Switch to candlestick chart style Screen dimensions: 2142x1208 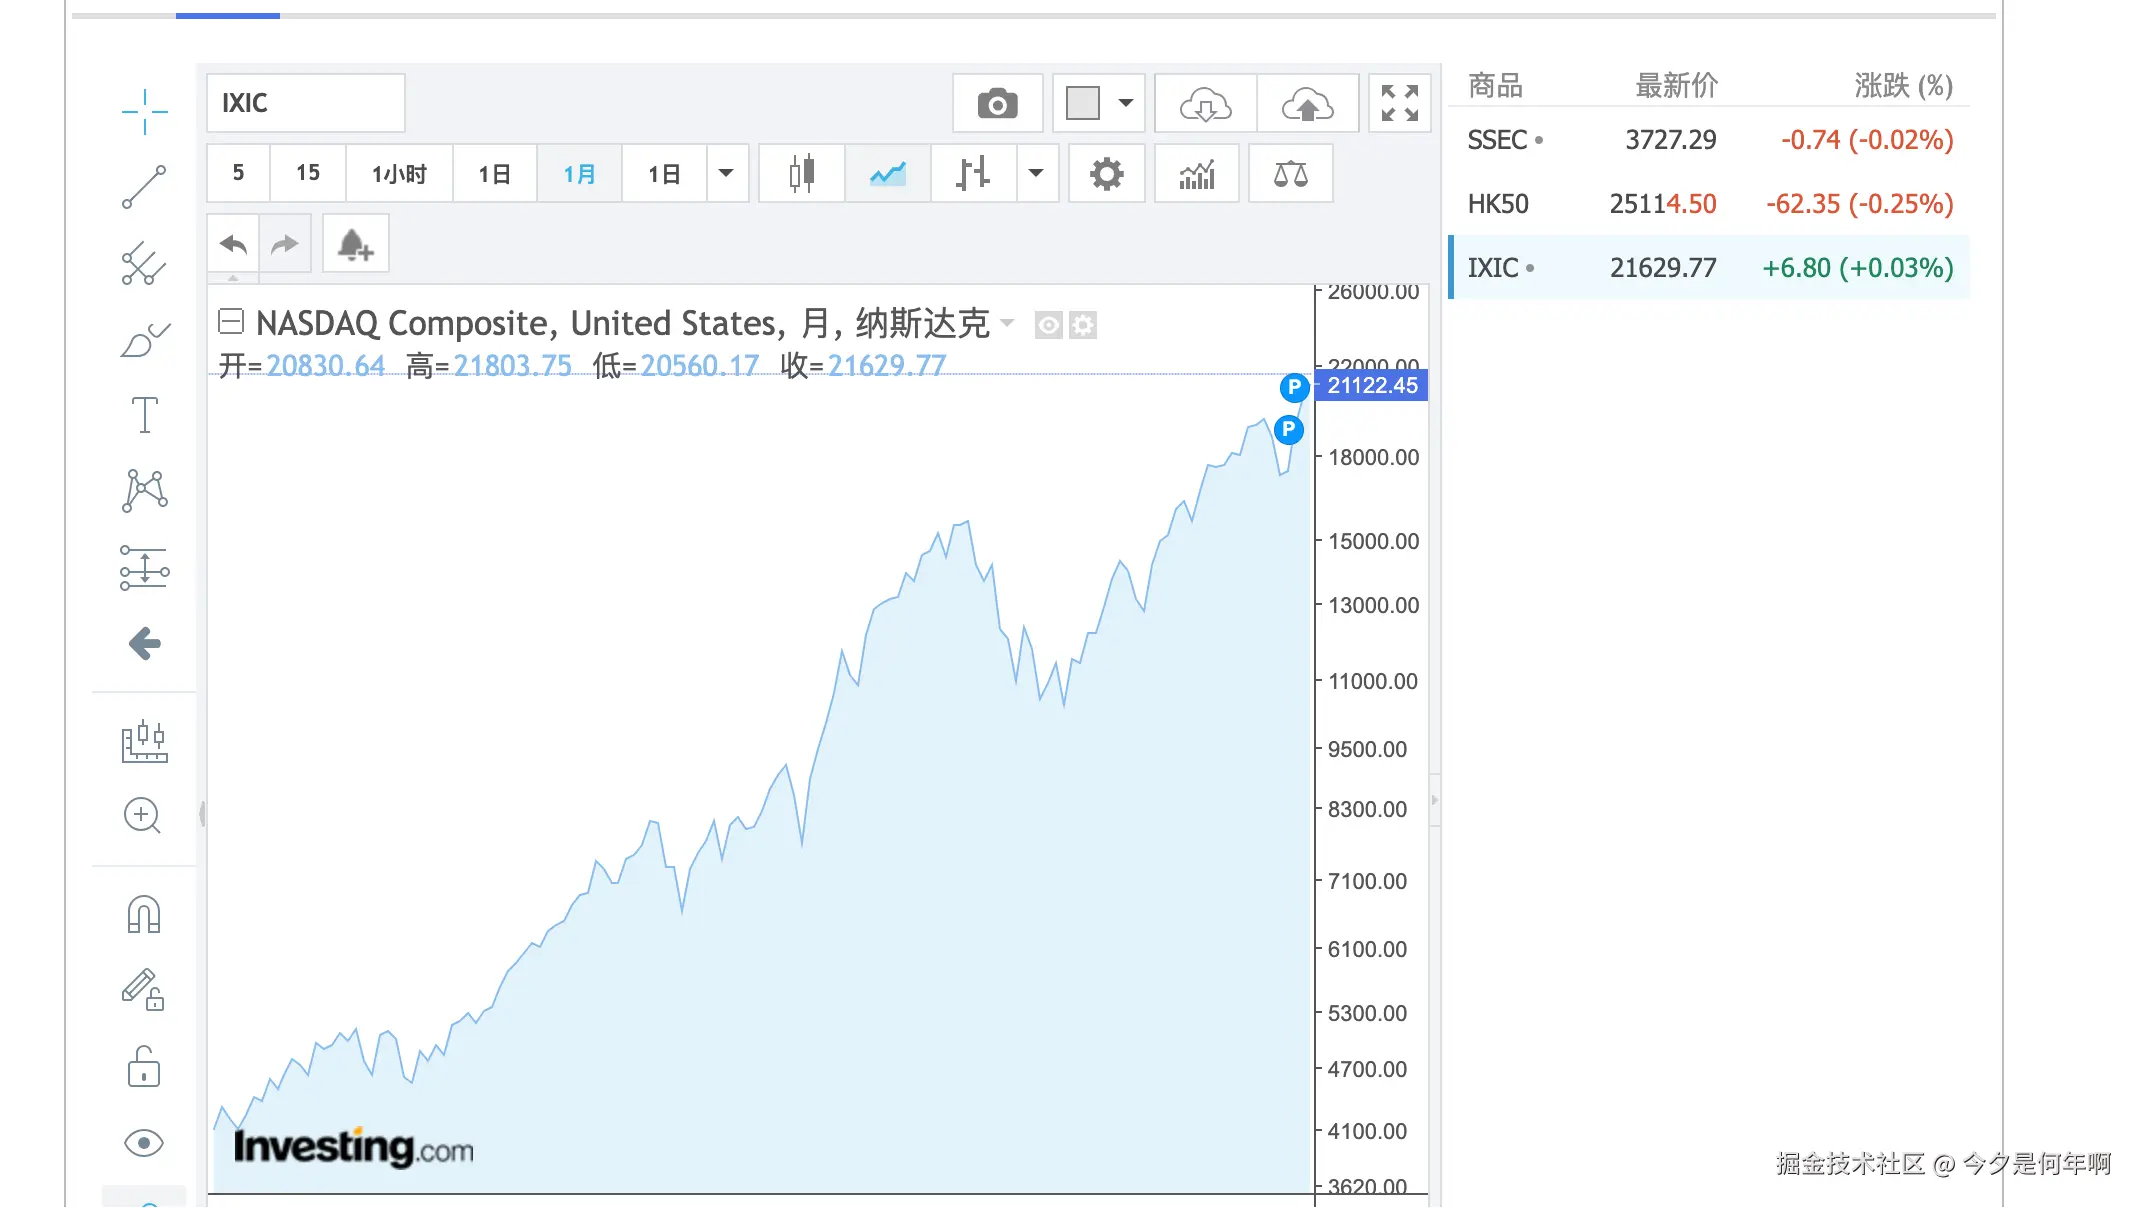pos(801,173)
